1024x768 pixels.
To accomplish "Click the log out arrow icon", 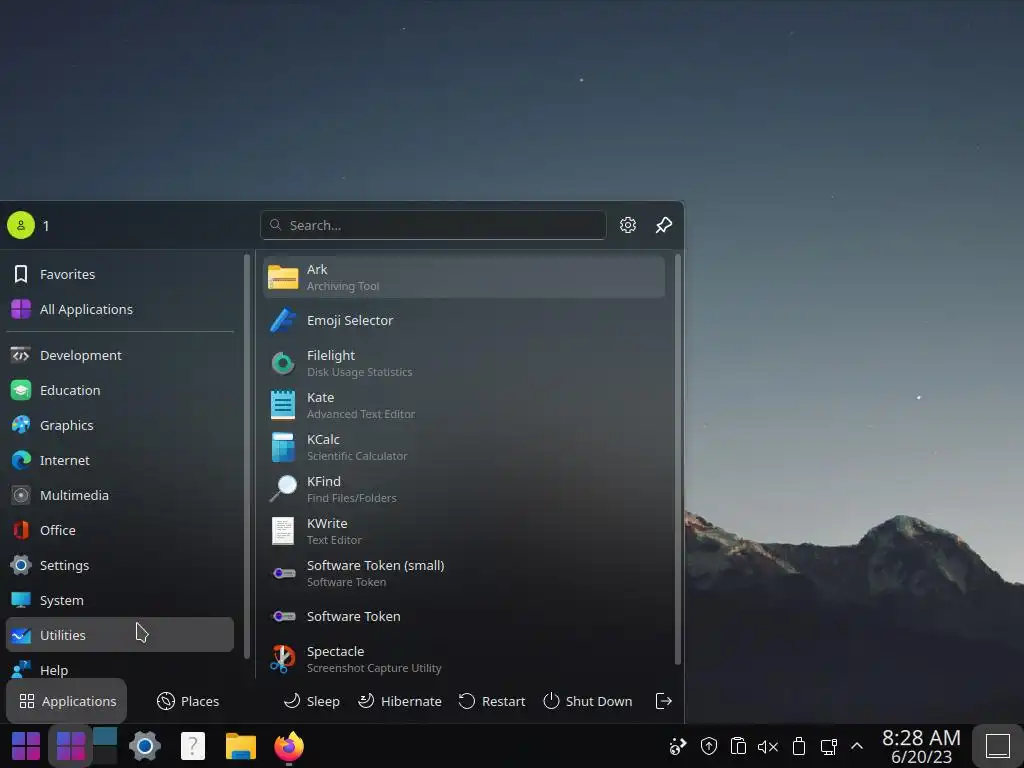I will 664,701.
